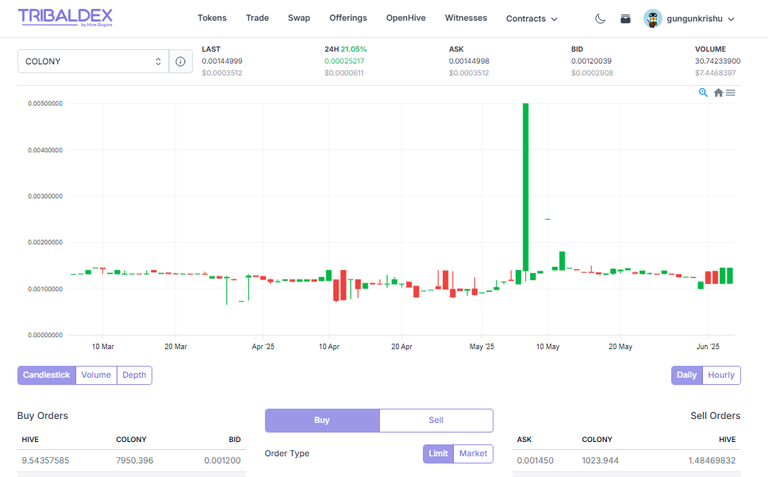Click sell order ask 0.001450
The height and width of the screenshot is (477, 768).
point(535,460)
